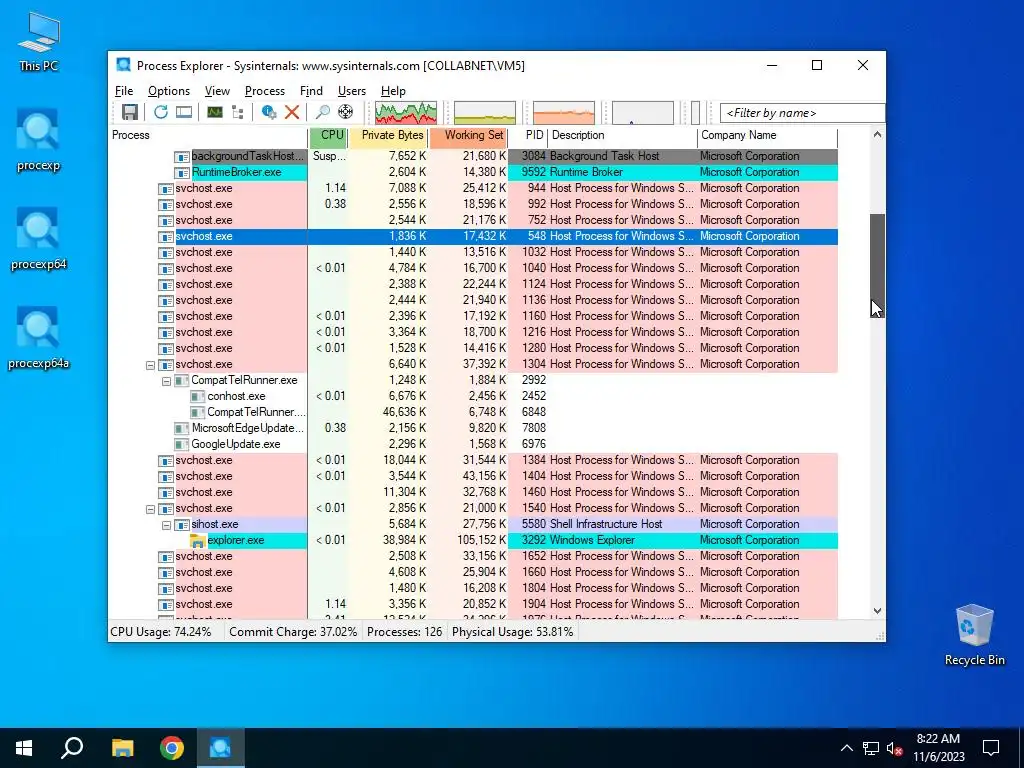This screenshot has height=768, width=1024.
Task: Toggle the process tree view icon
Action: 238,112
